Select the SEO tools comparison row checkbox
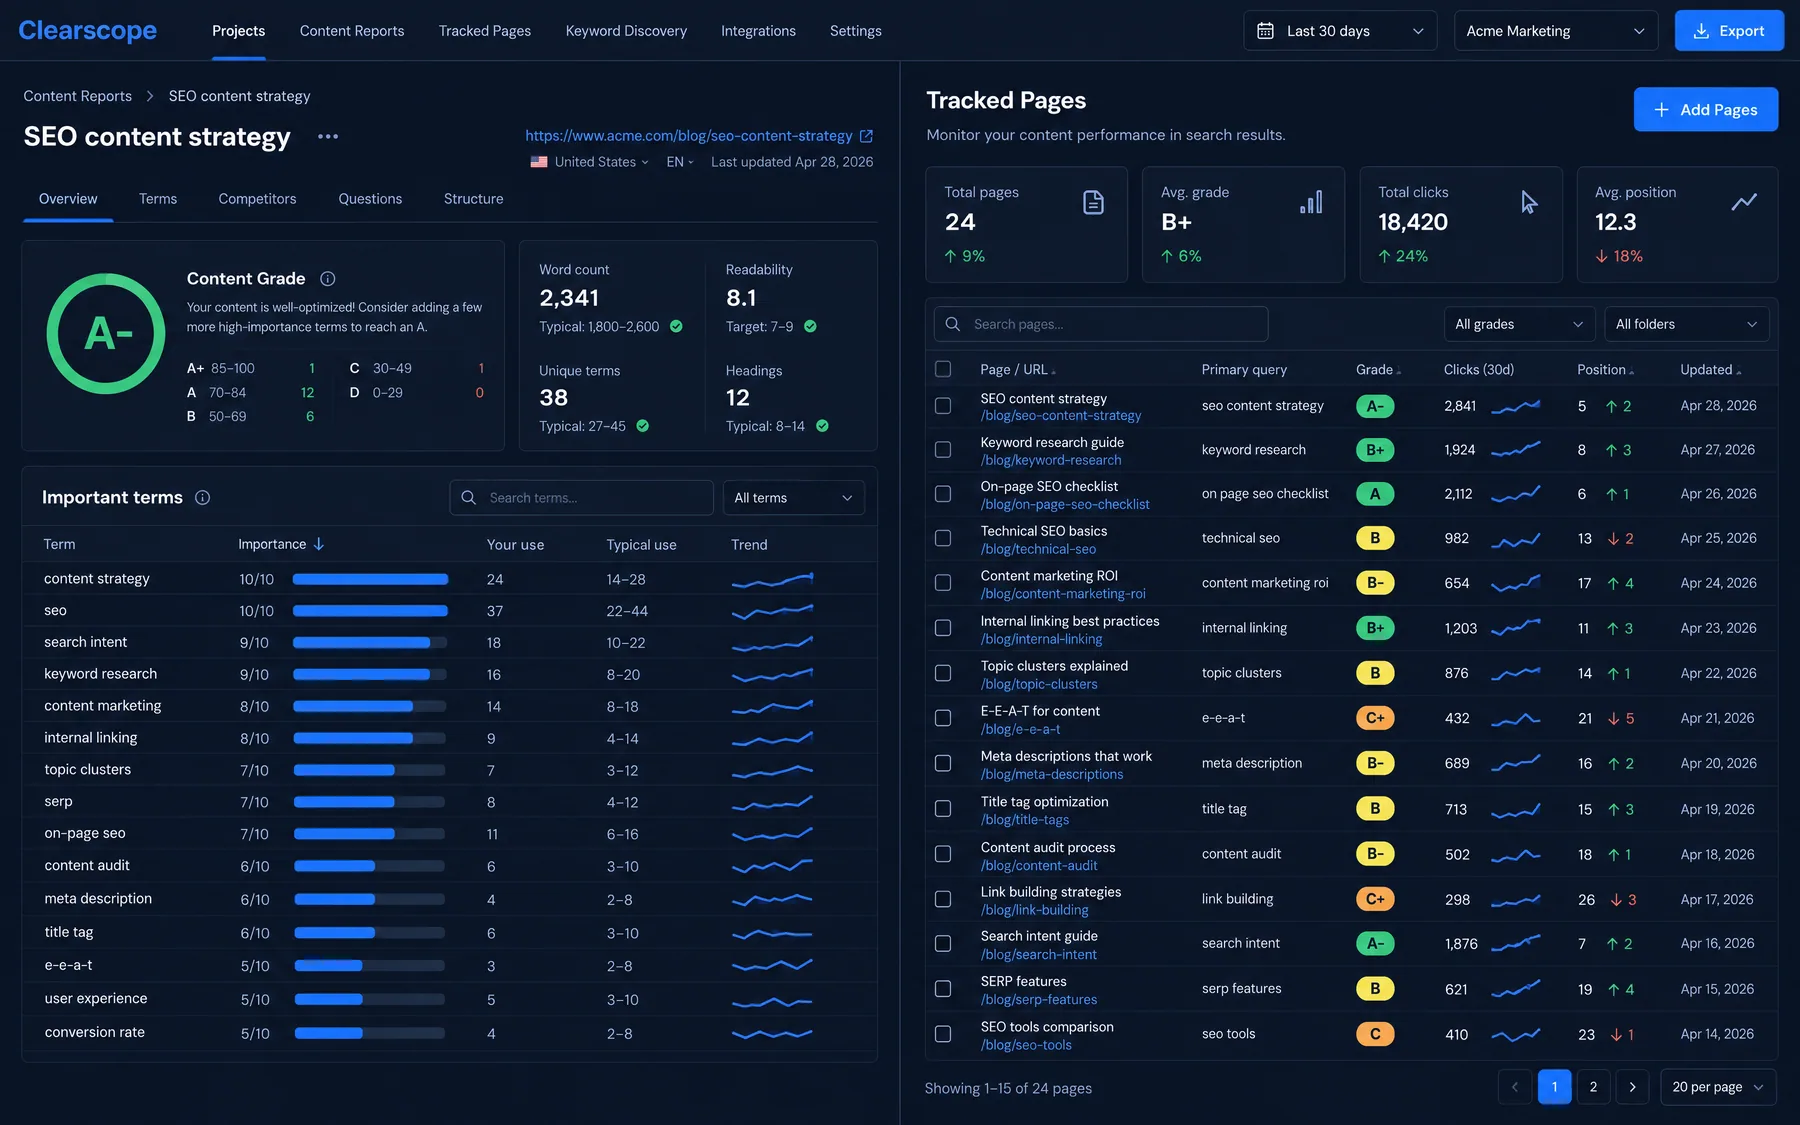Image resolution: width=1800 pixels, height=1125 pixels. click(943, 1034)
